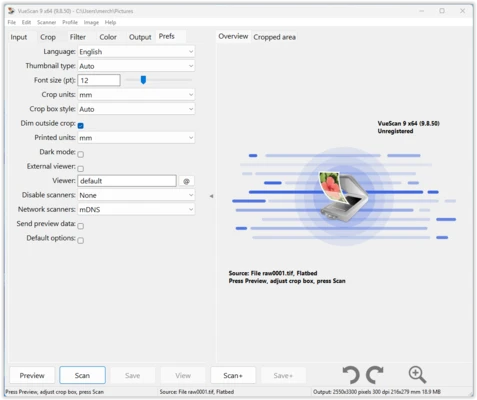477x400 pixels.
Task: Close the VueScan window
Action: click(462, 11)
